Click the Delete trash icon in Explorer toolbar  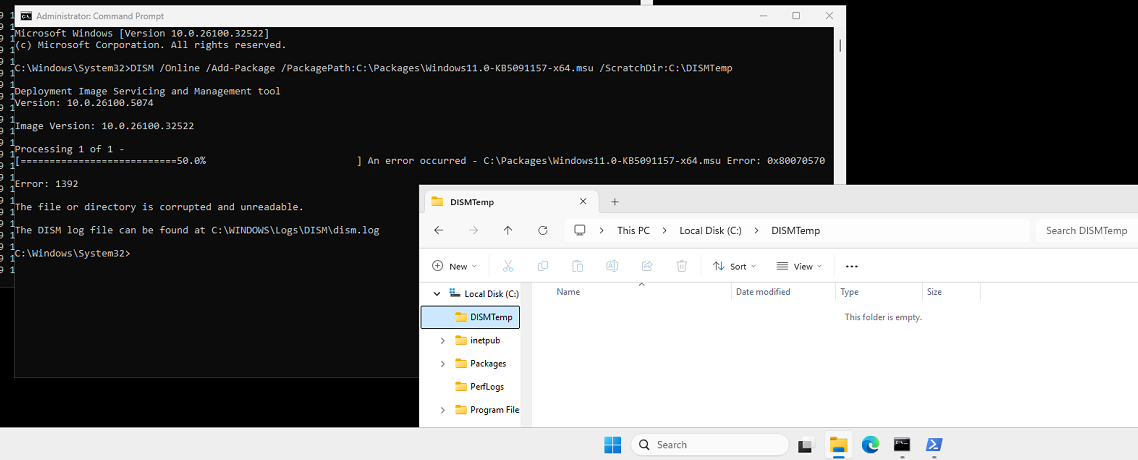pyautogui.click(x=682, y=266)
